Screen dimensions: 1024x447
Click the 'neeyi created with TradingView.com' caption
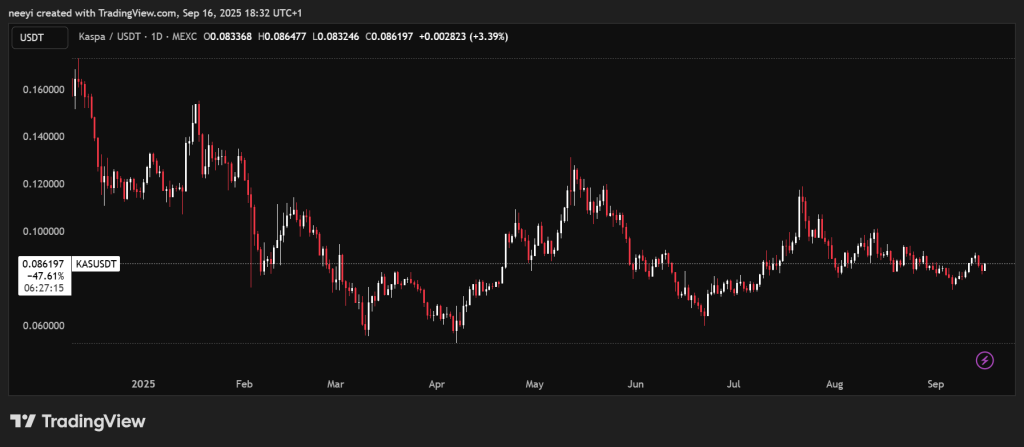pyautogui.click(x=94, y=13)
